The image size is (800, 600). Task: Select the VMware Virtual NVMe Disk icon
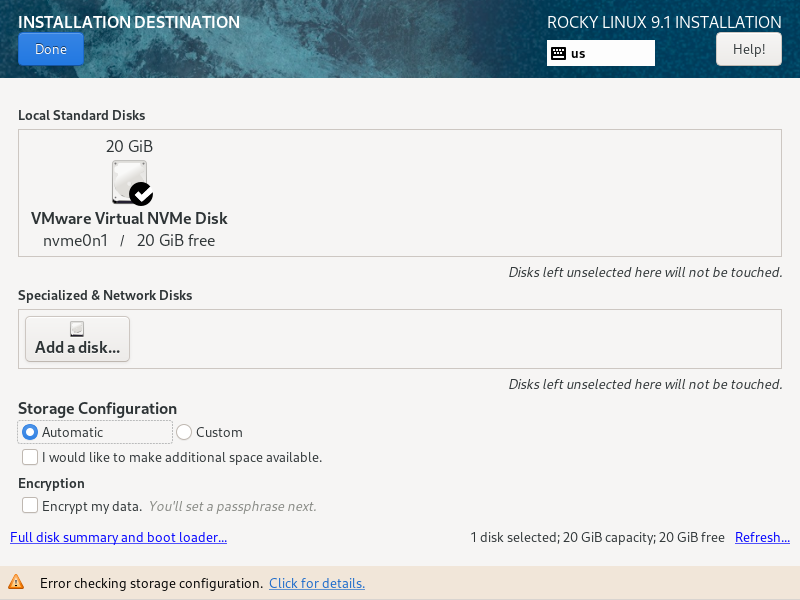coord(130,182)
